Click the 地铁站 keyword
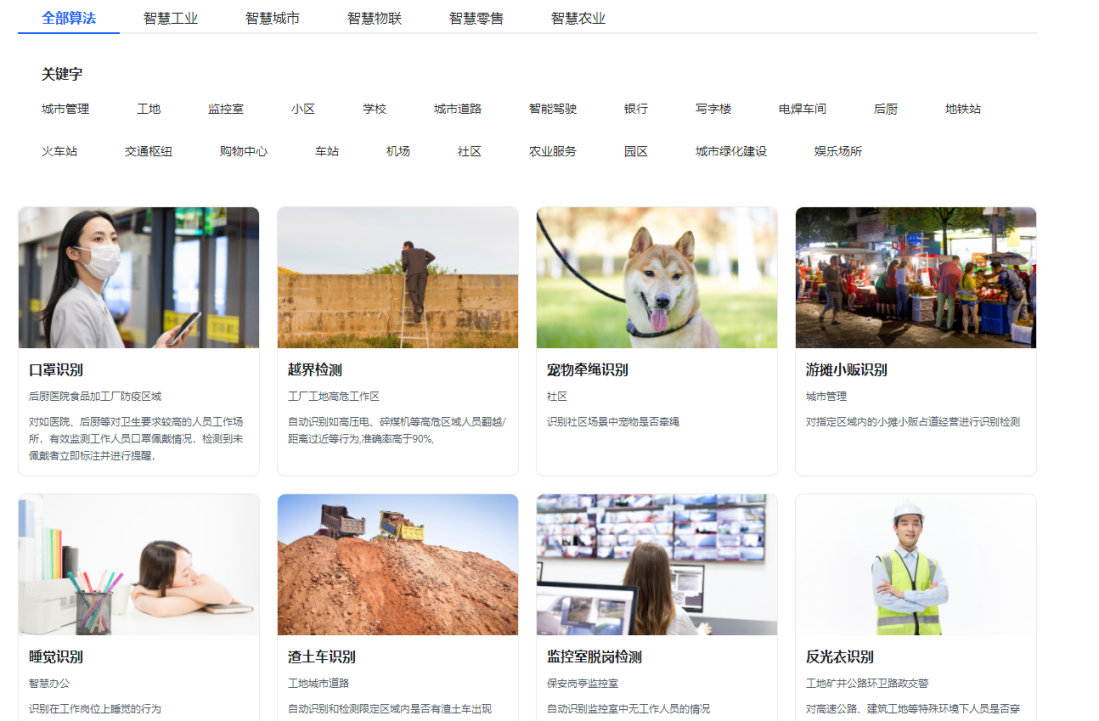The image size is (1099, 721). pyautogui.click(x=963, y=109)
